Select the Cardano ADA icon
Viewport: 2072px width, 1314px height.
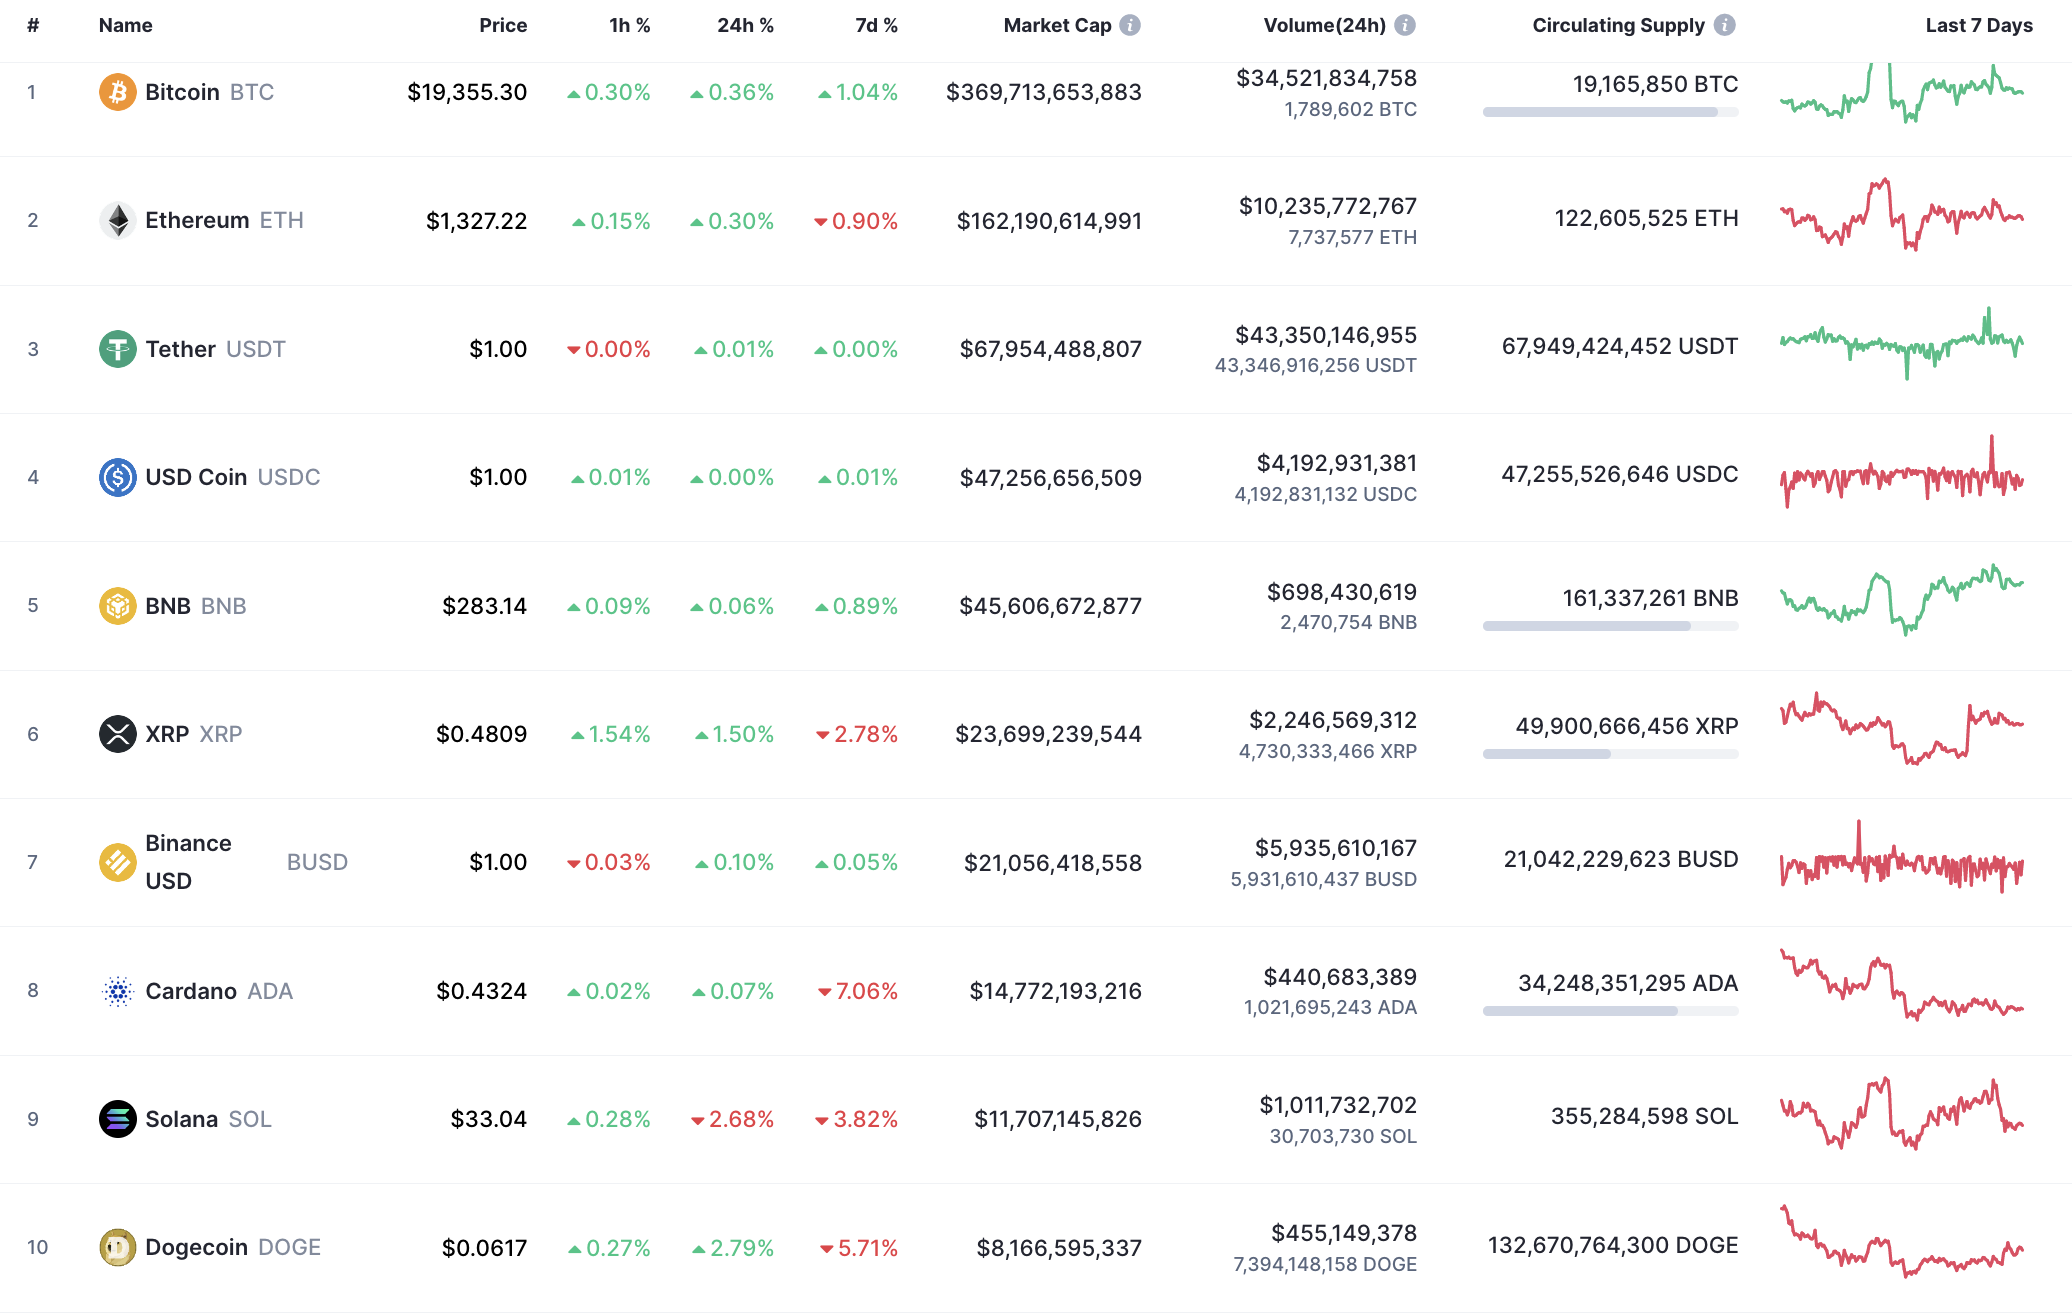coord(117,991)
